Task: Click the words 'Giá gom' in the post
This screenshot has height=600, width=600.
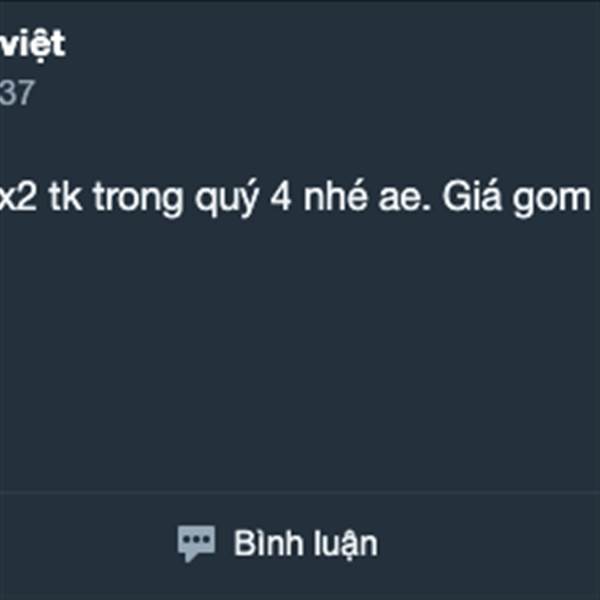Action: pyautogui.click(x=517, y=198)
